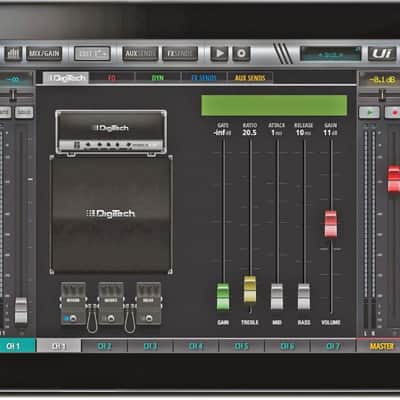Switch to the DYN tab
400x400 pixels.
158,78
